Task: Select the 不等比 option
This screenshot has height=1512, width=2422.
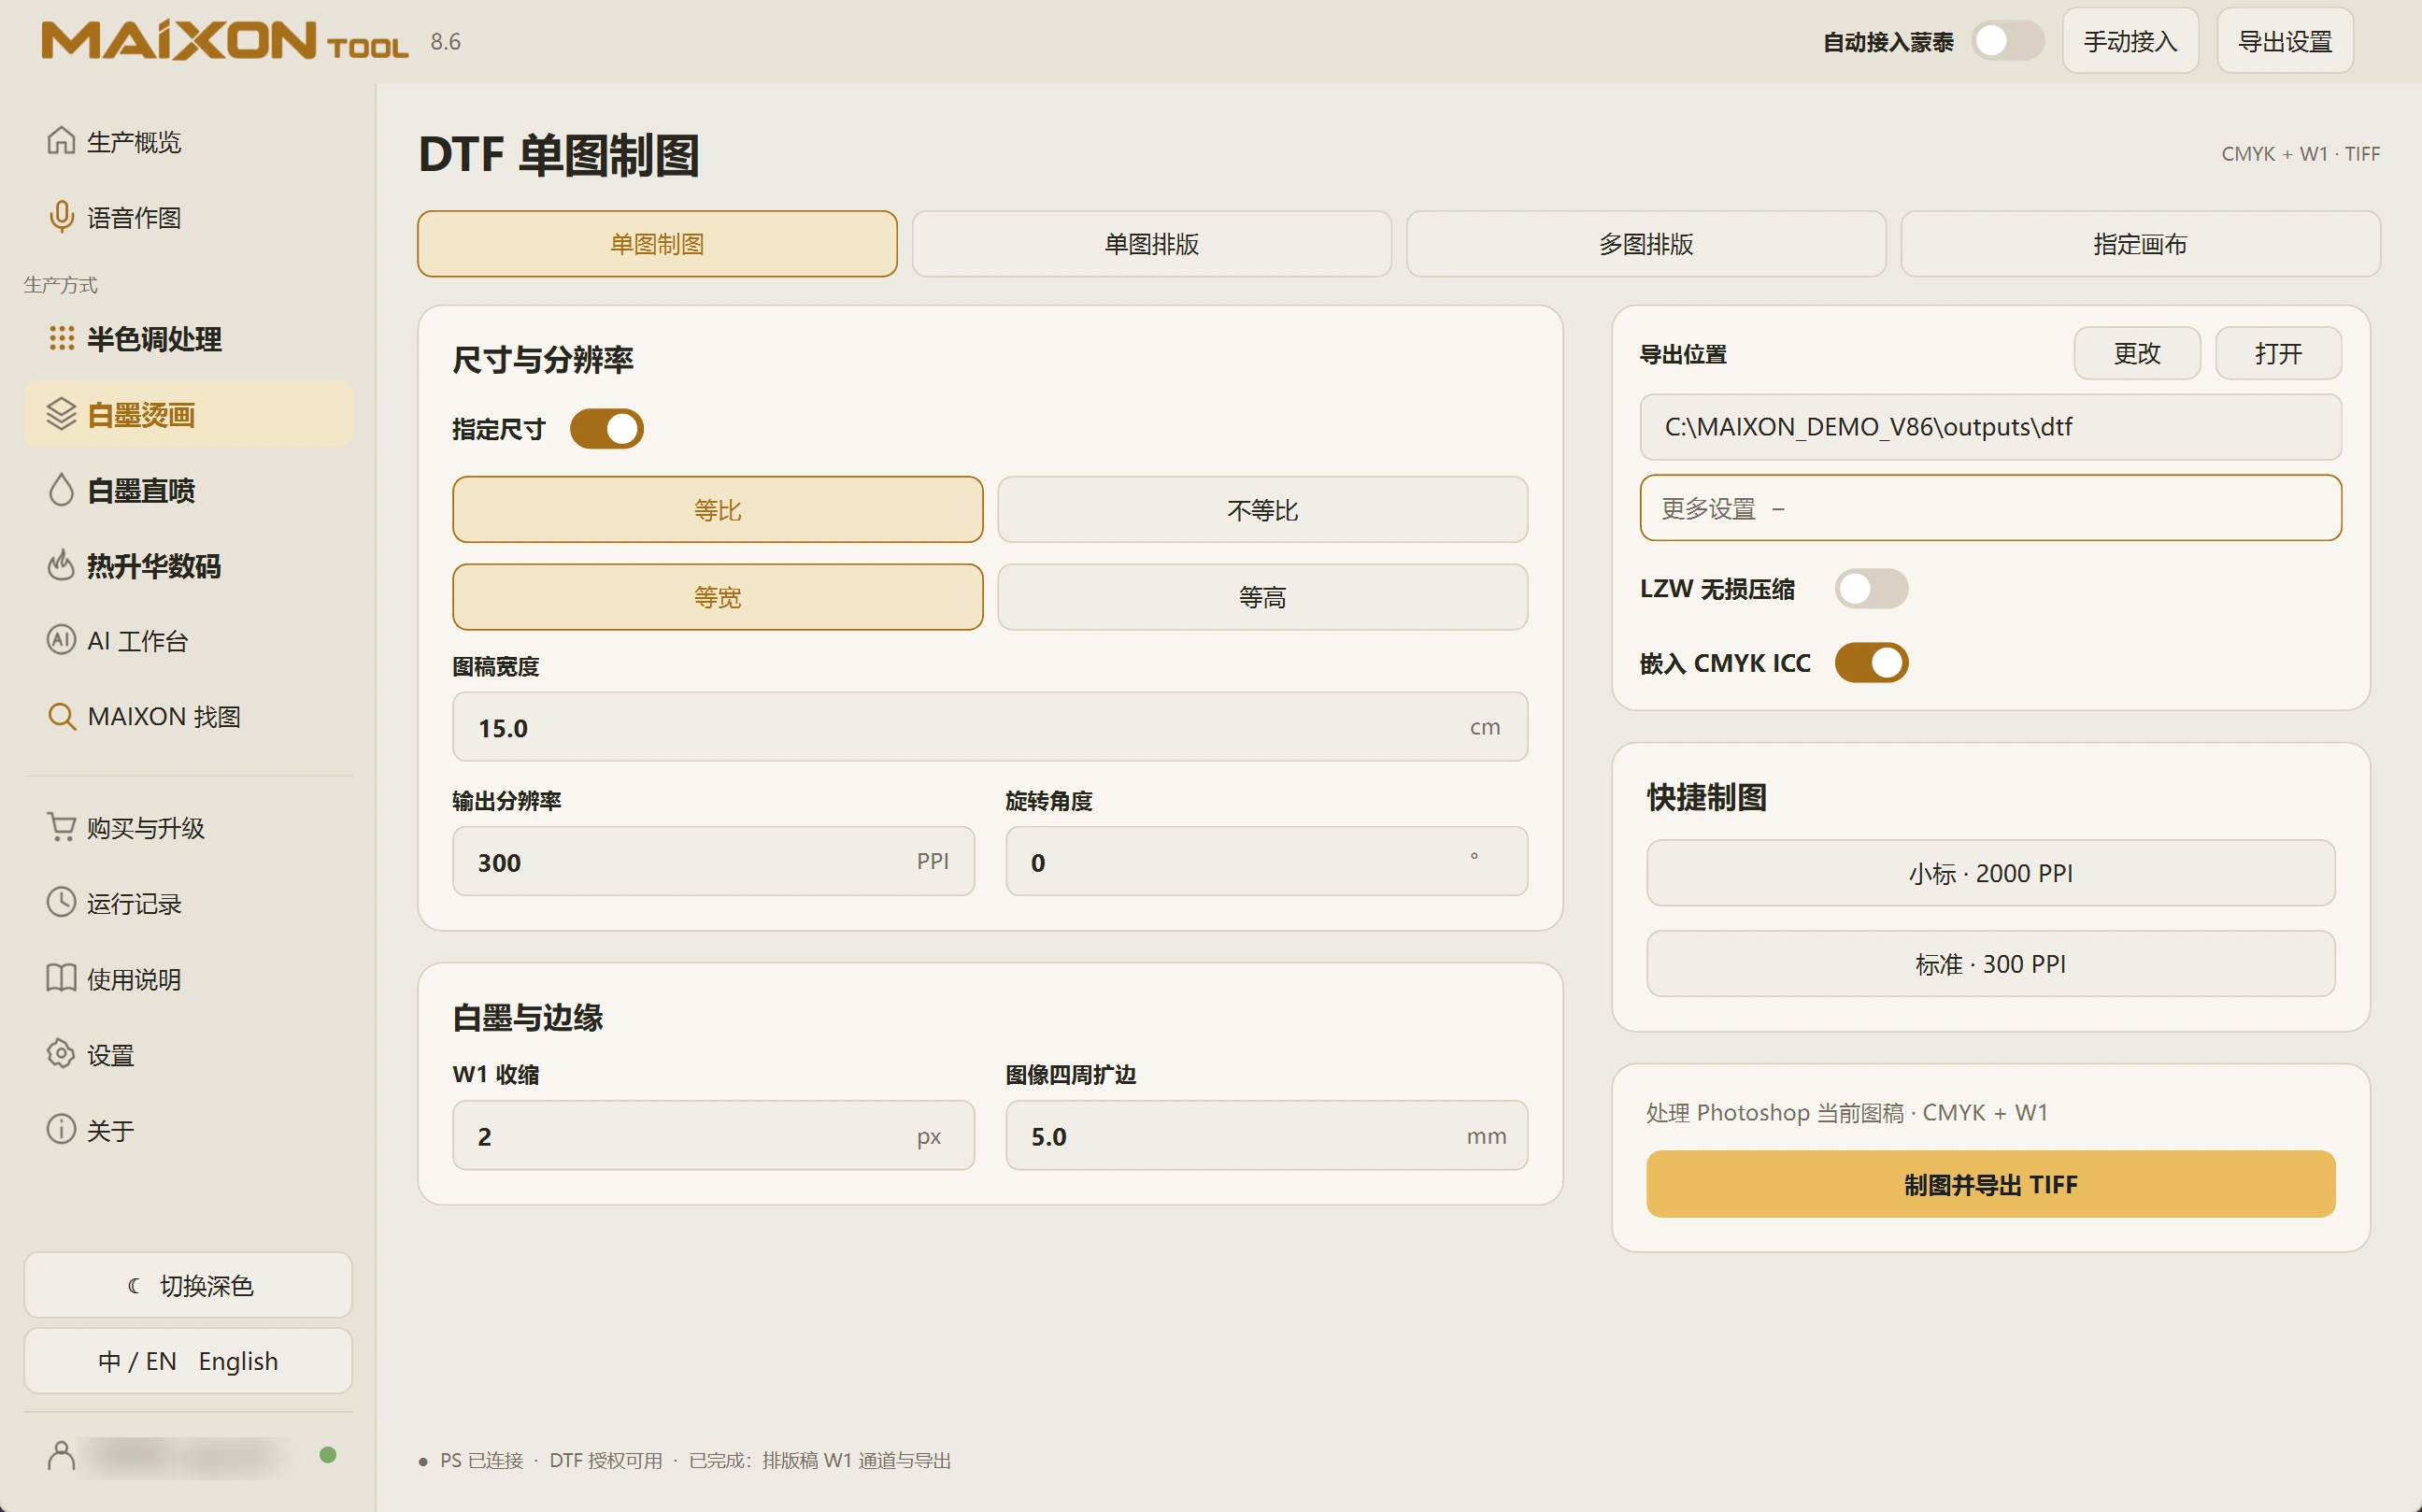Action: pyautogui.click(x=1262, y=510)
